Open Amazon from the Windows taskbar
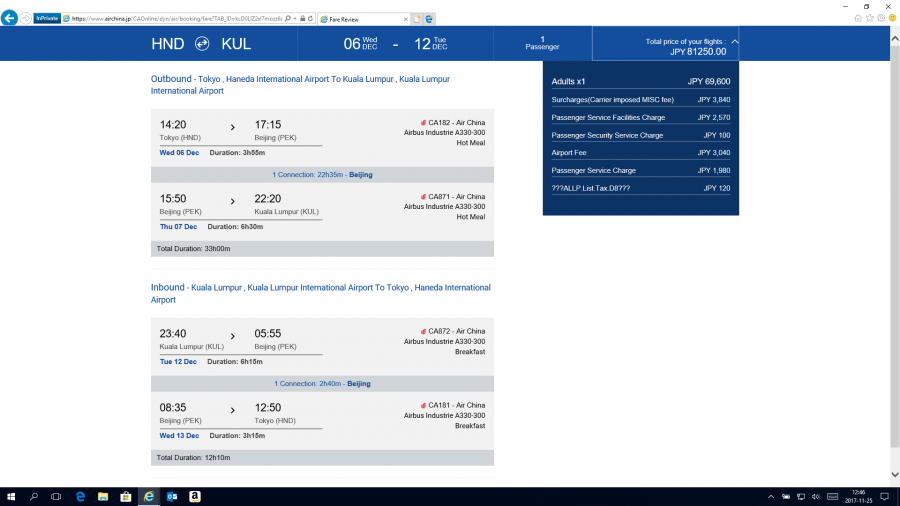Screen dimensions: 900x506 coord(194,496)
